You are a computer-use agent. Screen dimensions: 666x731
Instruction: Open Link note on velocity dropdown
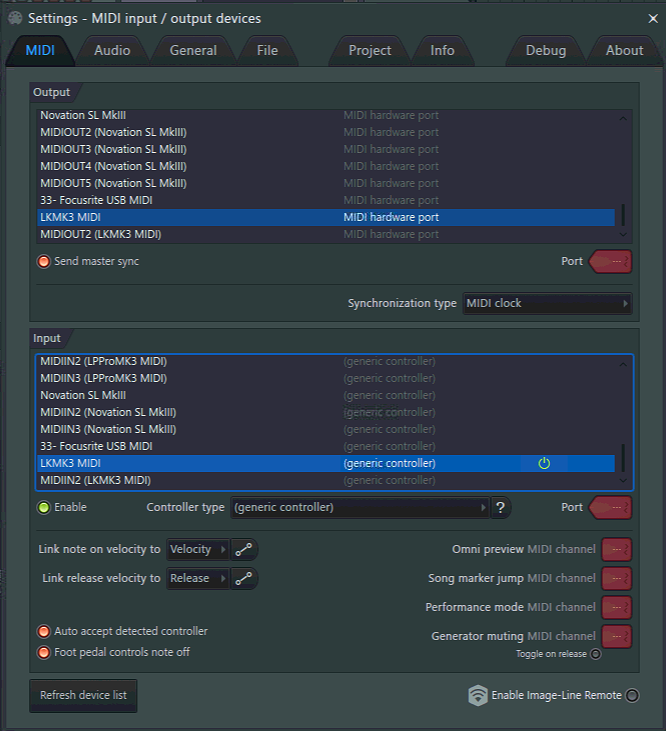point(198,550)
